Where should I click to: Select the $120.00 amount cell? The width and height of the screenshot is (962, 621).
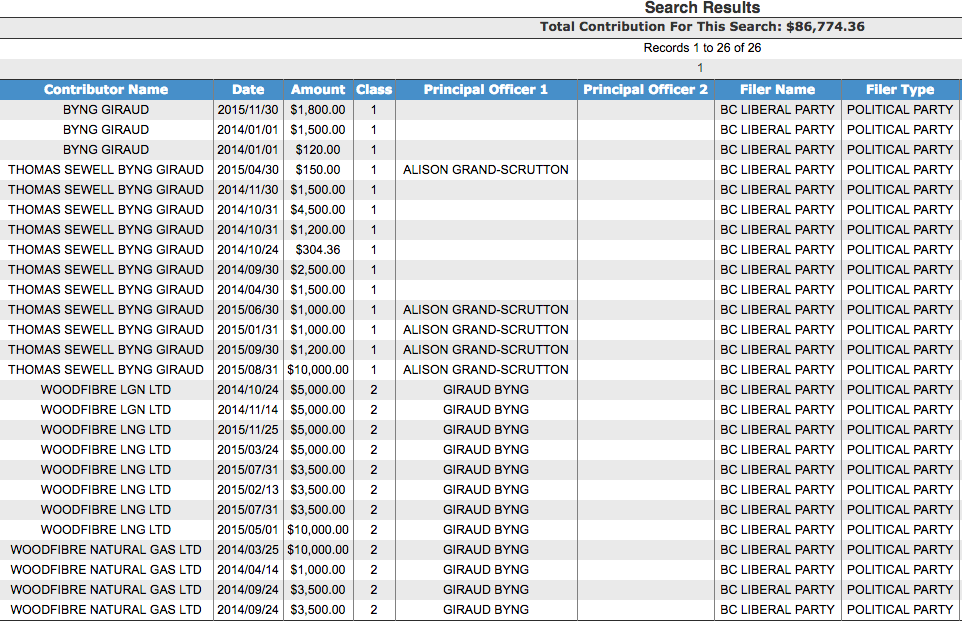point(318,150)
